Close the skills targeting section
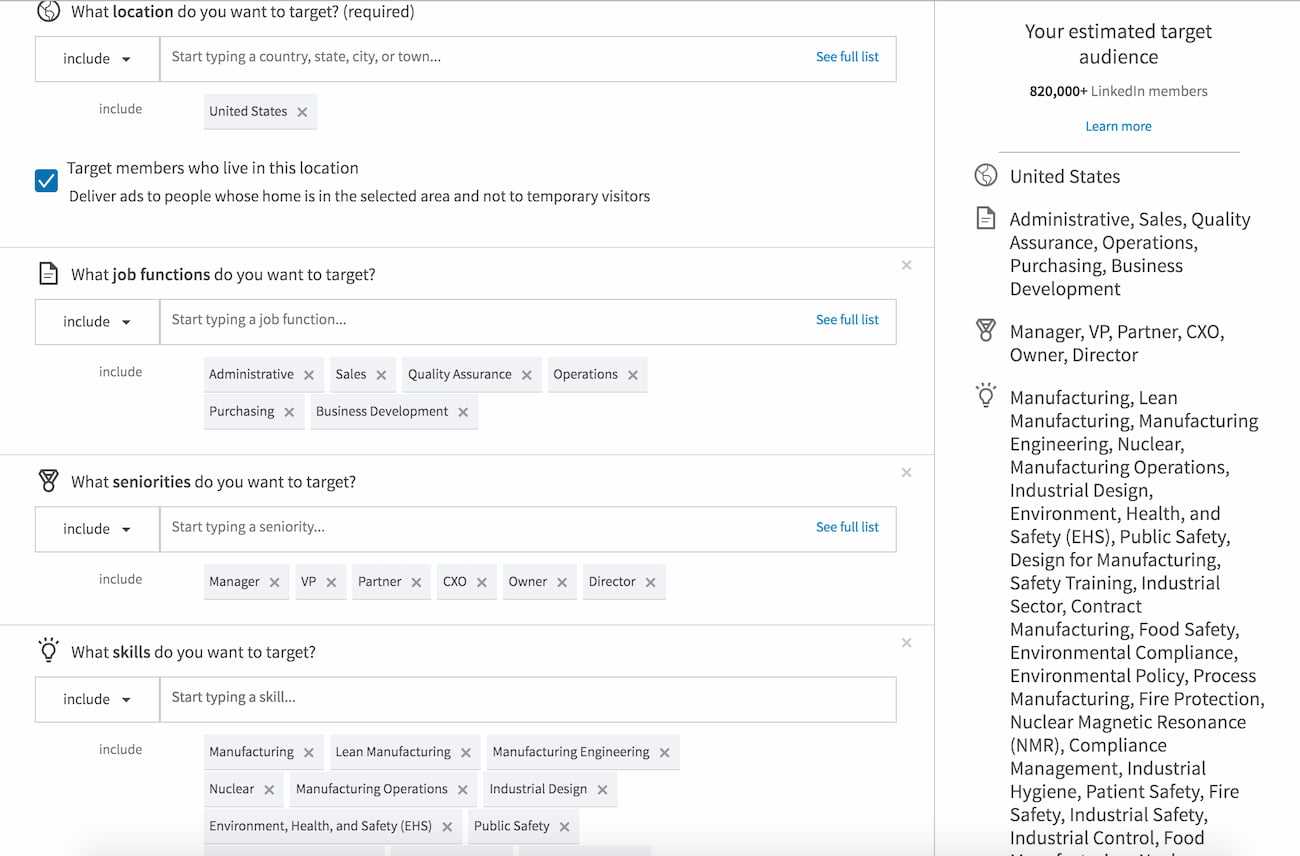The image size is (1300, 856). 906,642
